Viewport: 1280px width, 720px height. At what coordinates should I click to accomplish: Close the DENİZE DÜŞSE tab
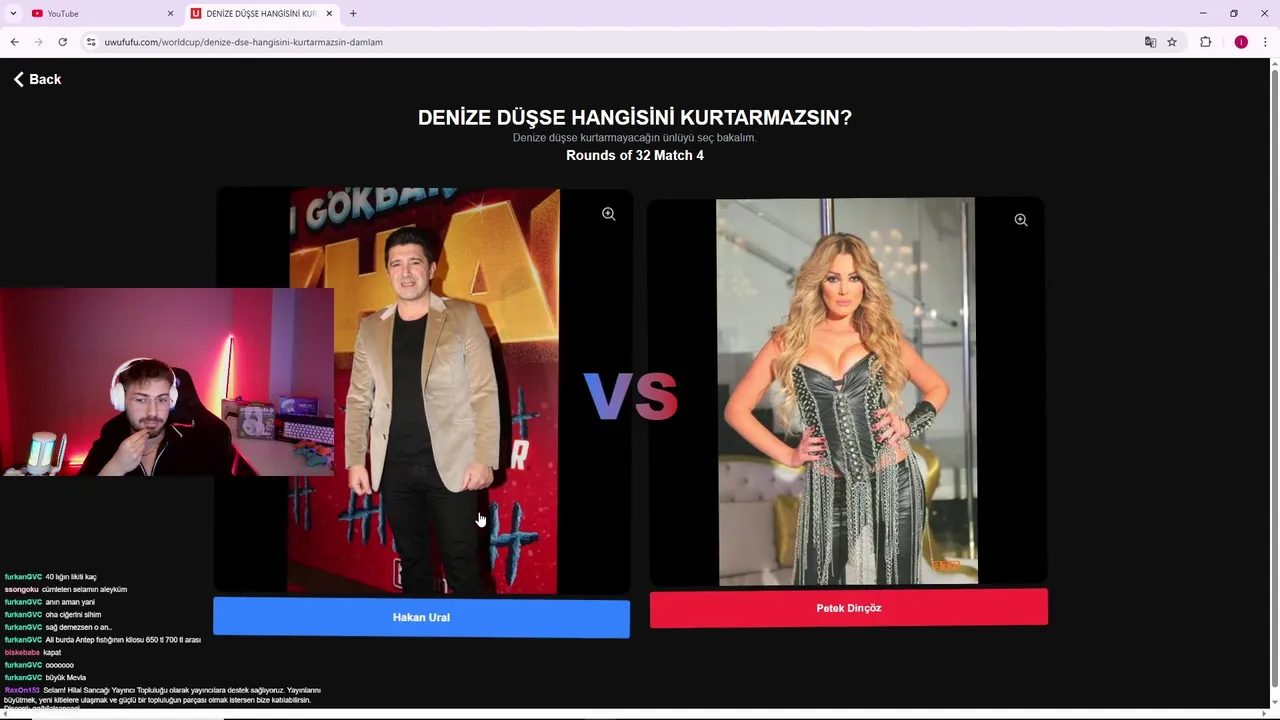click(x=329, y=13)
